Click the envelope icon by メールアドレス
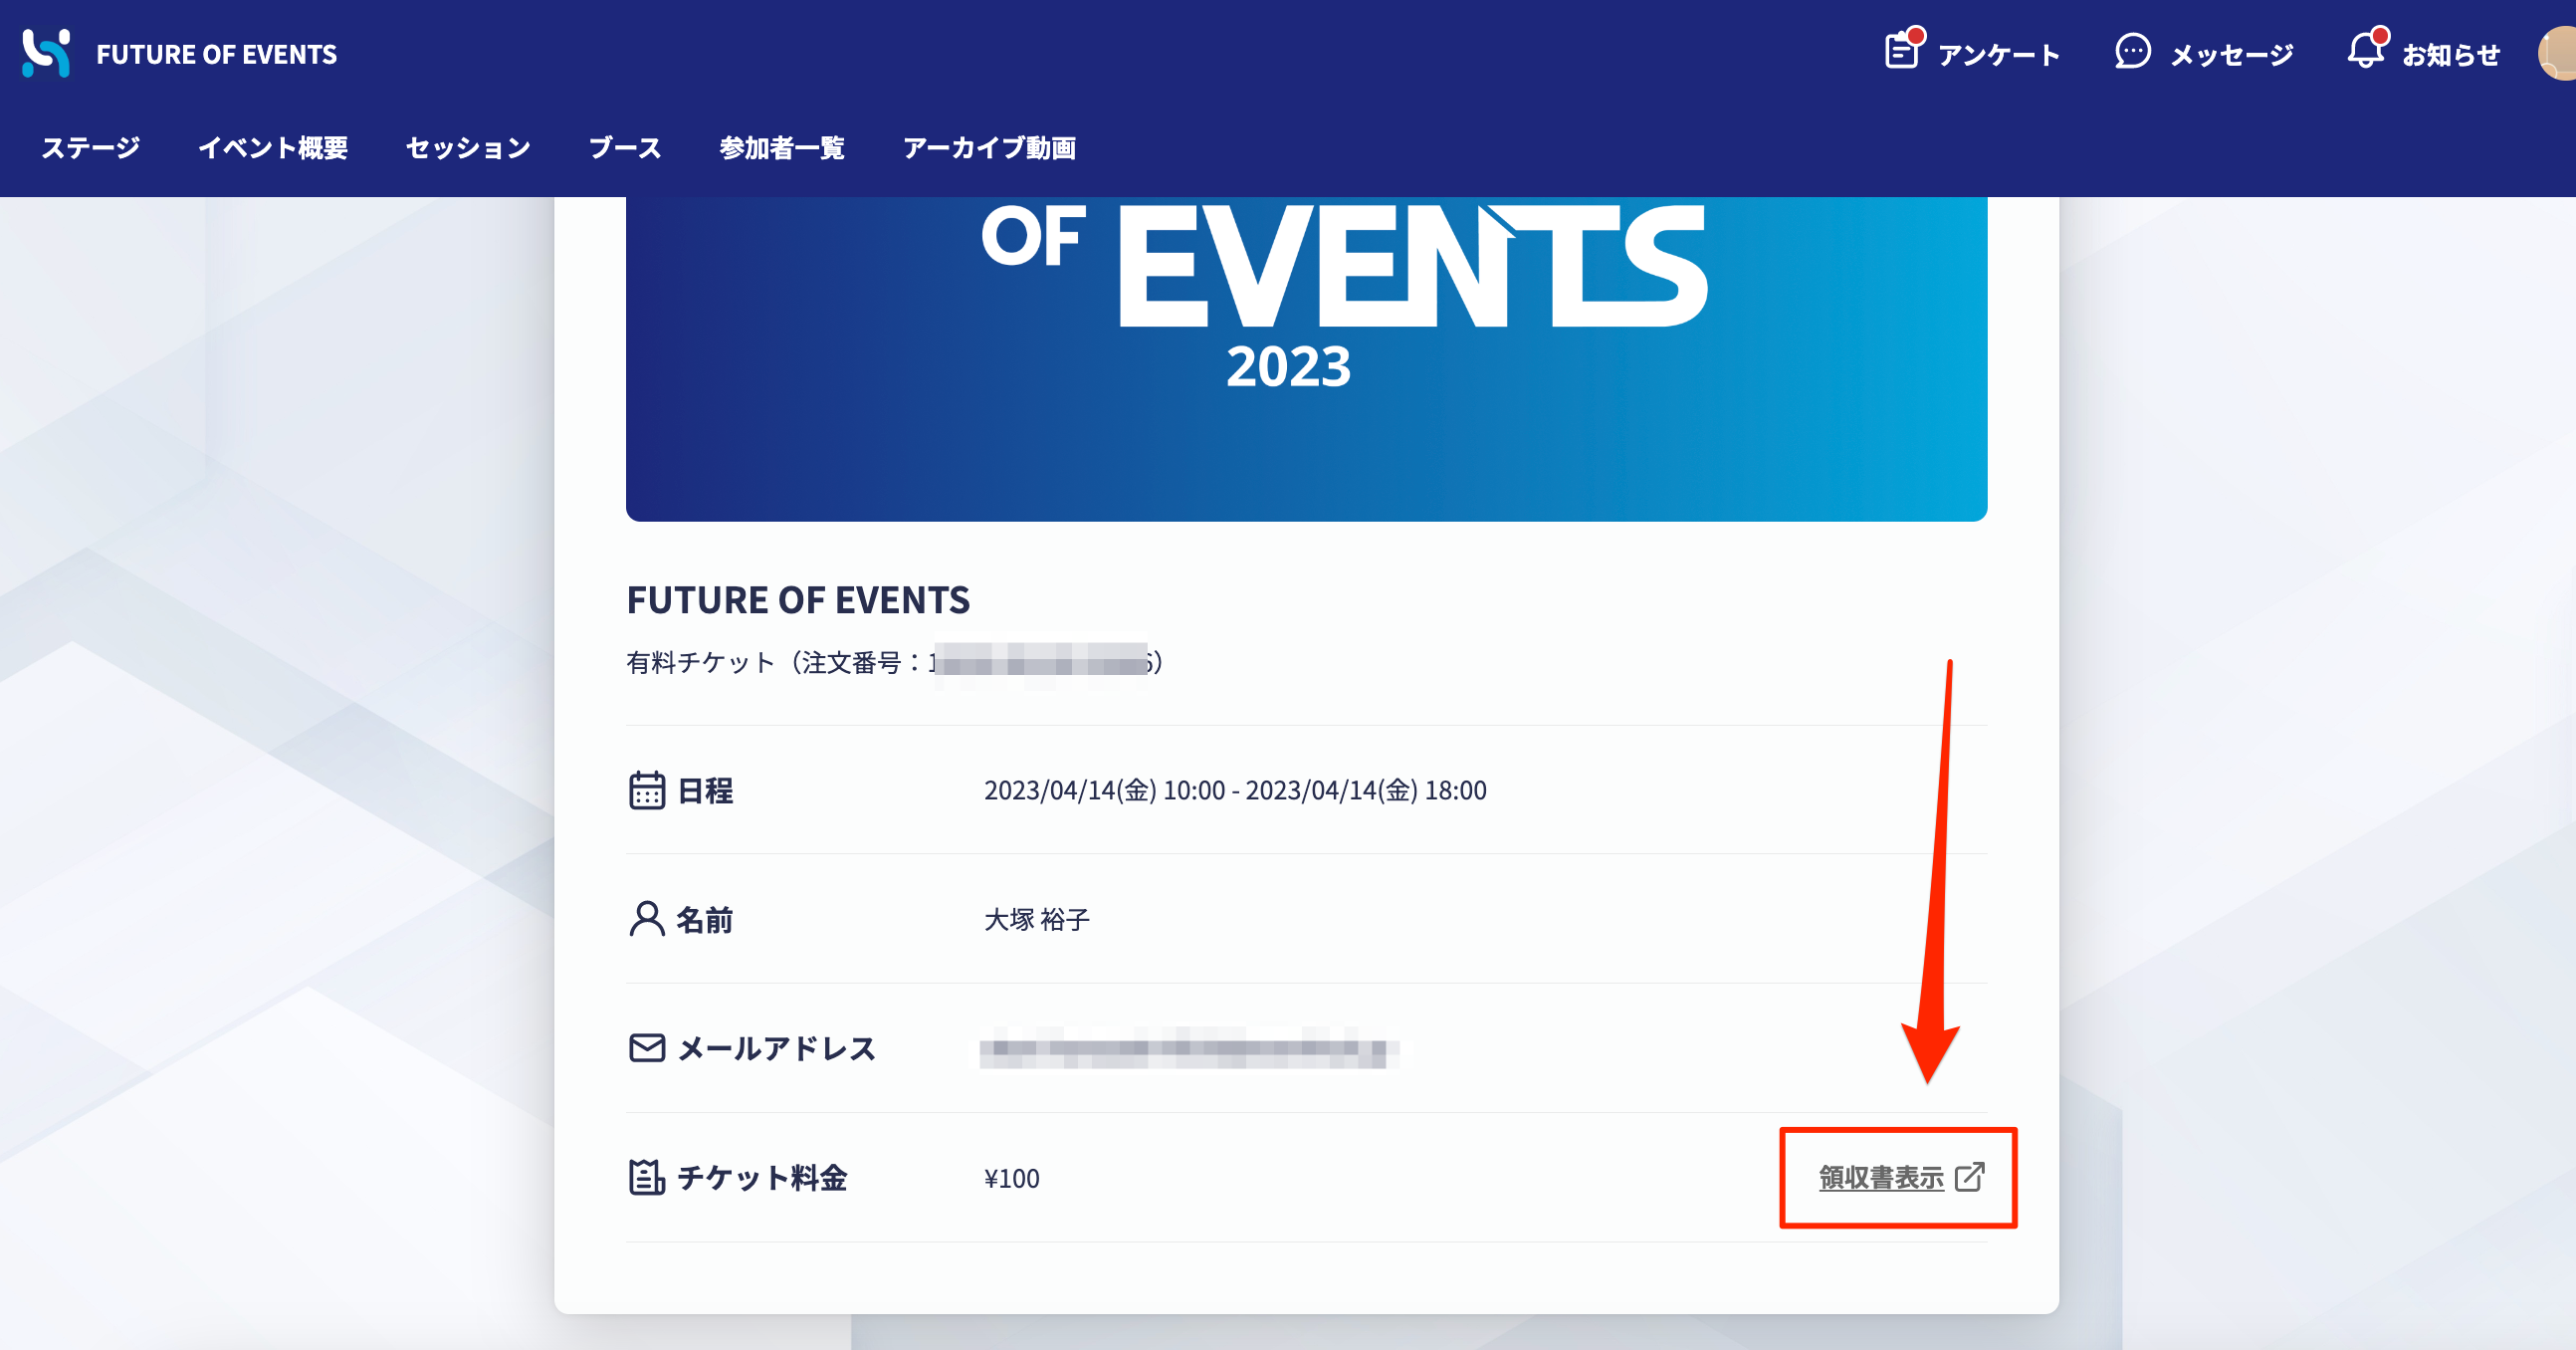 pyautogui.click(x=646, y=1048)
